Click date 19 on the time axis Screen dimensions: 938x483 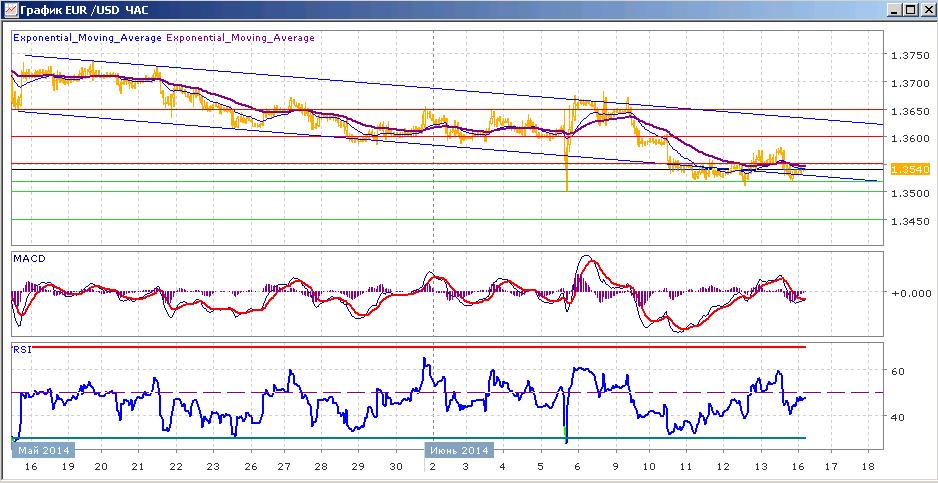pos(68,467)
